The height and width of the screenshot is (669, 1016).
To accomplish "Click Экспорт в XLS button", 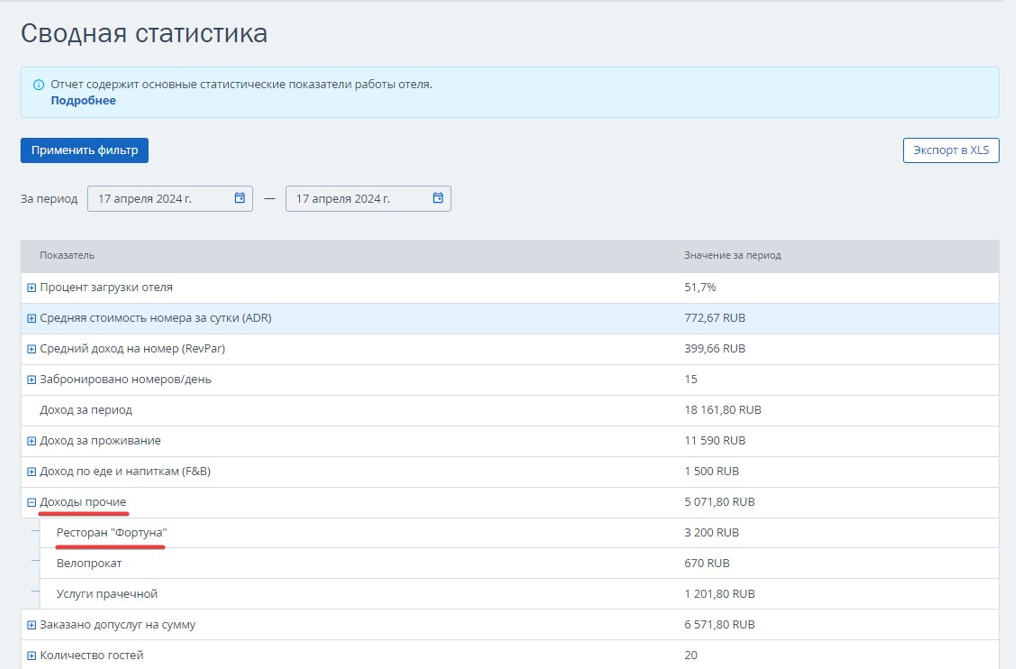I will pos(951,150).
